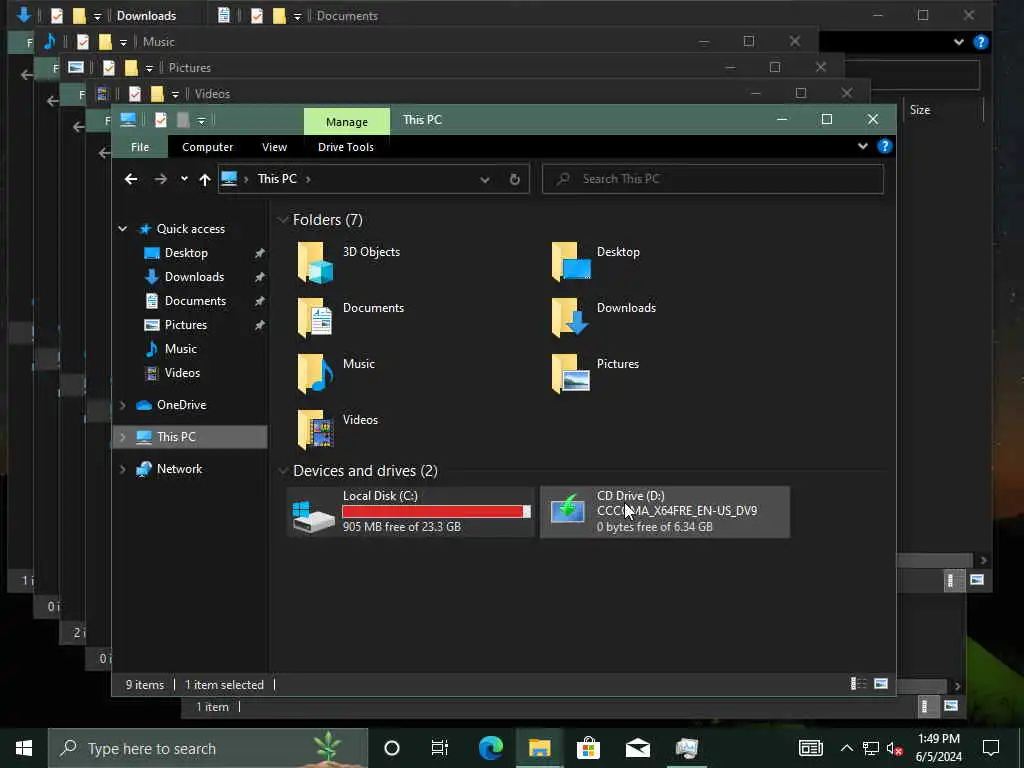1024x768 pixels.
Task: Open Customize Quick Access Toolbar dropdown in This PC
Action: (201, 121)
